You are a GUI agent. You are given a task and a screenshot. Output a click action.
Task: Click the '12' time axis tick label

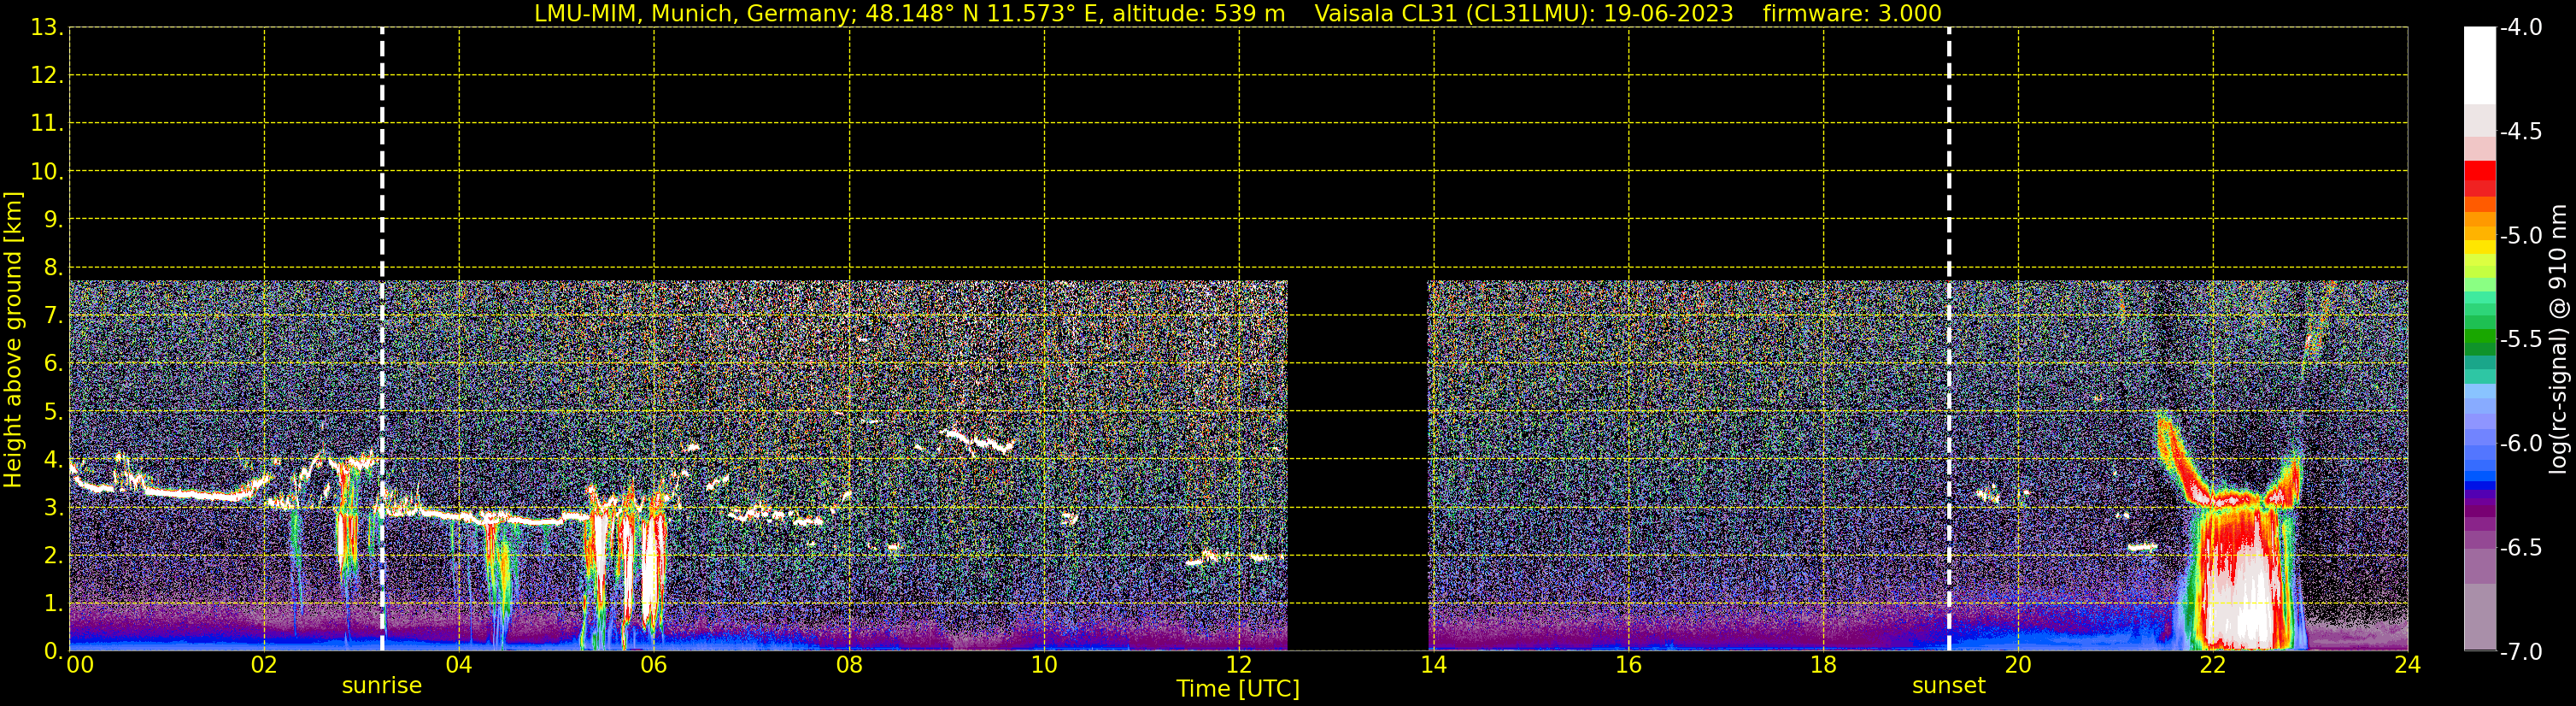click(x=1239, y=665)
